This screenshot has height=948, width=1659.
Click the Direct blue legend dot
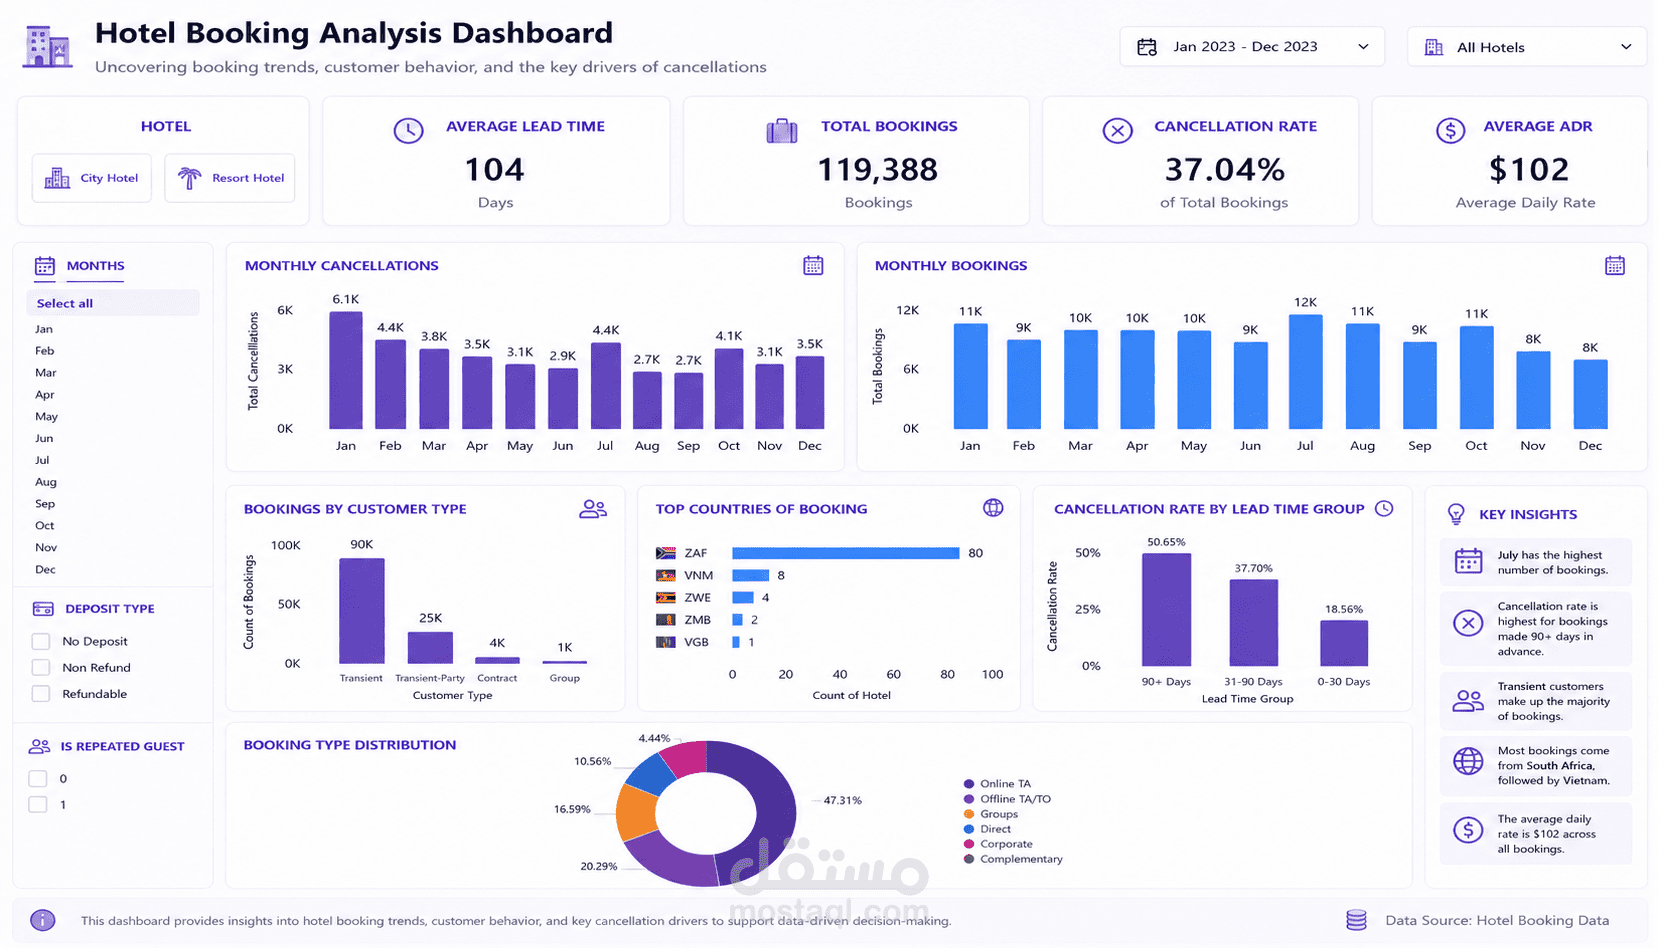click(969, 829)
